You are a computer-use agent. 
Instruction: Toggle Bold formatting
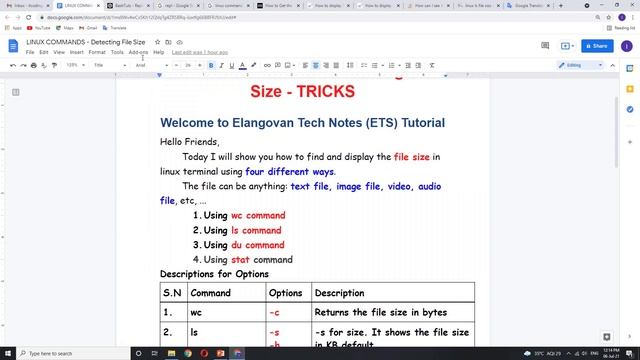(211, 65)
